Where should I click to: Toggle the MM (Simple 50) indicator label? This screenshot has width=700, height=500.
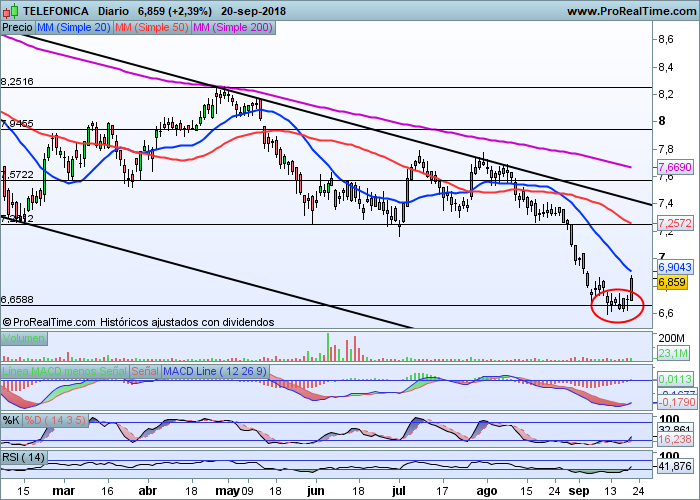[150, 28]
